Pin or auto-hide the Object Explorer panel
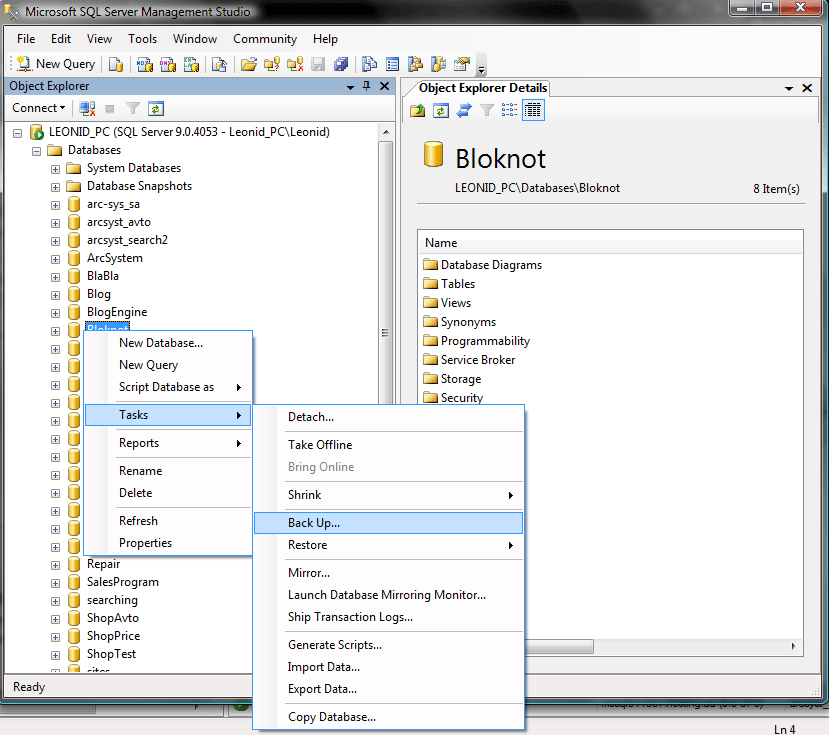 click(x=367, y=86)
